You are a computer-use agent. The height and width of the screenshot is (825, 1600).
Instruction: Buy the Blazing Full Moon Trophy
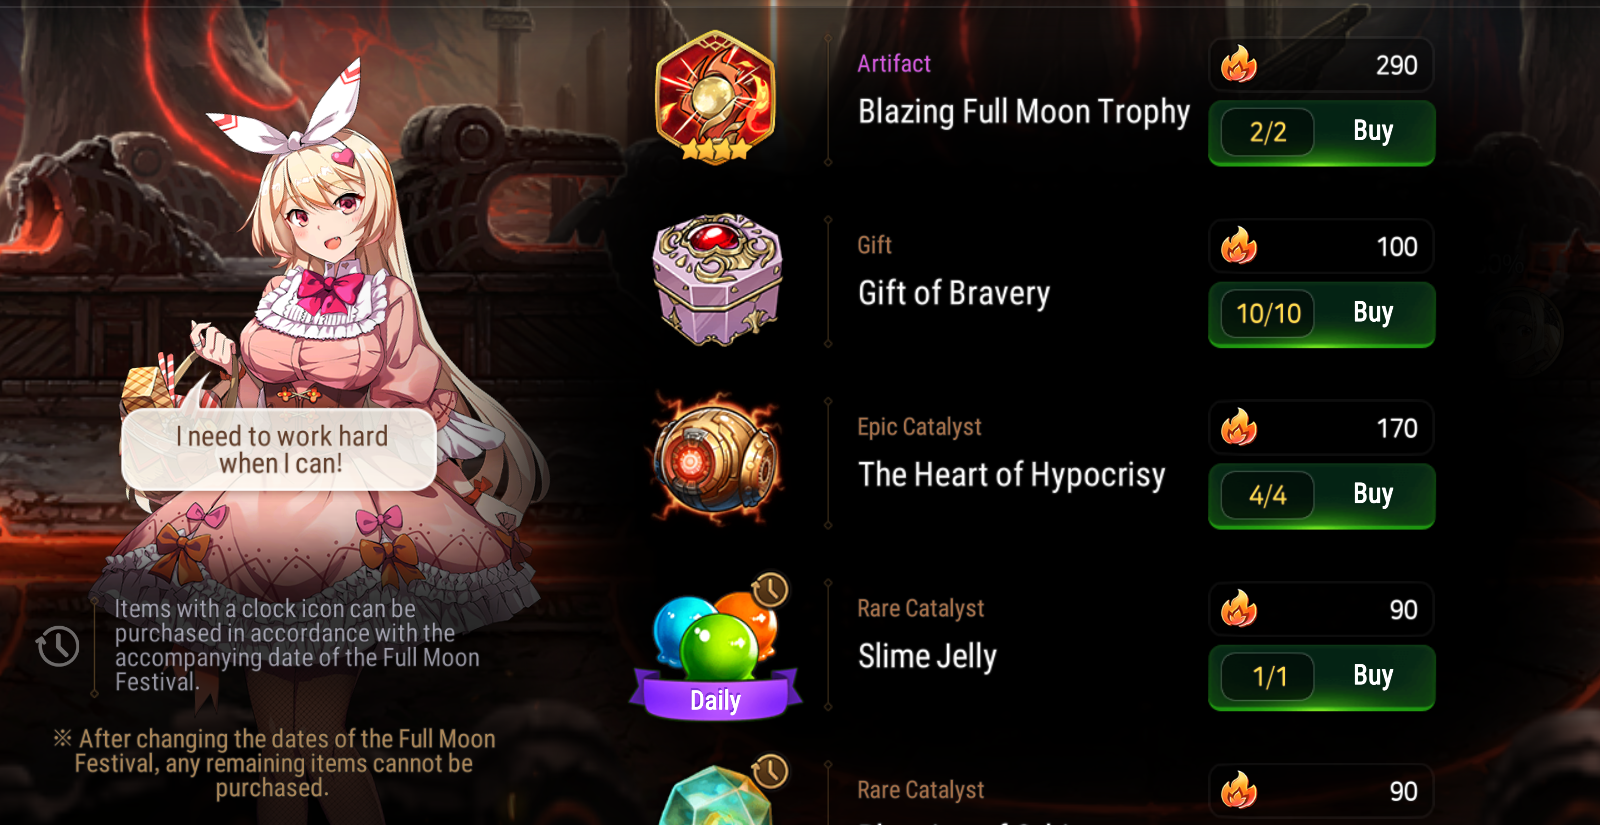[x=1321, y=132]
